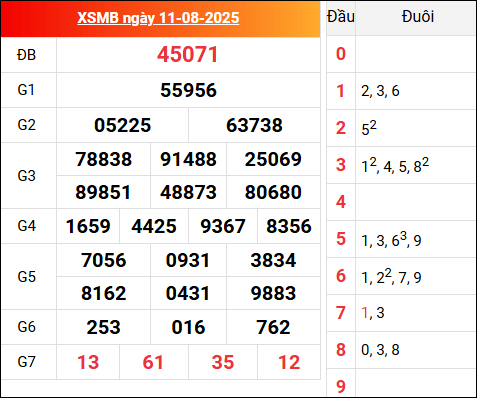Click G4 number 8356

point(289,226)
